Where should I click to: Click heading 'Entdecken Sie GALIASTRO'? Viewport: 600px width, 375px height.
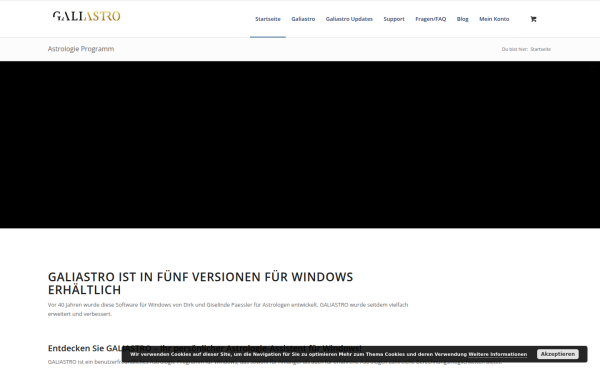coord(204,348)
